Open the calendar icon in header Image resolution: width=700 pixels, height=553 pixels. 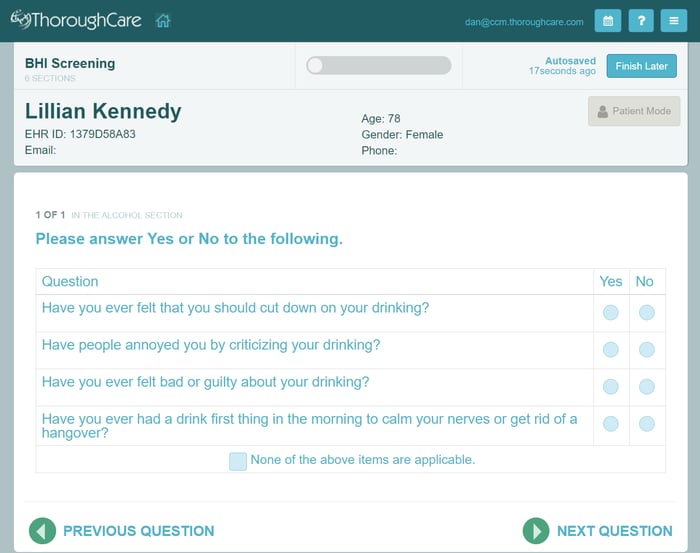(607, 21)
